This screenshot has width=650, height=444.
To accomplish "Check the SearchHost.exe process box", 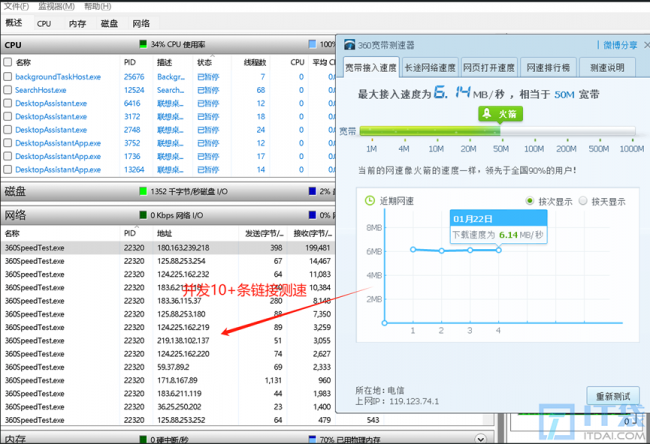I will click(x=7, y=90).
